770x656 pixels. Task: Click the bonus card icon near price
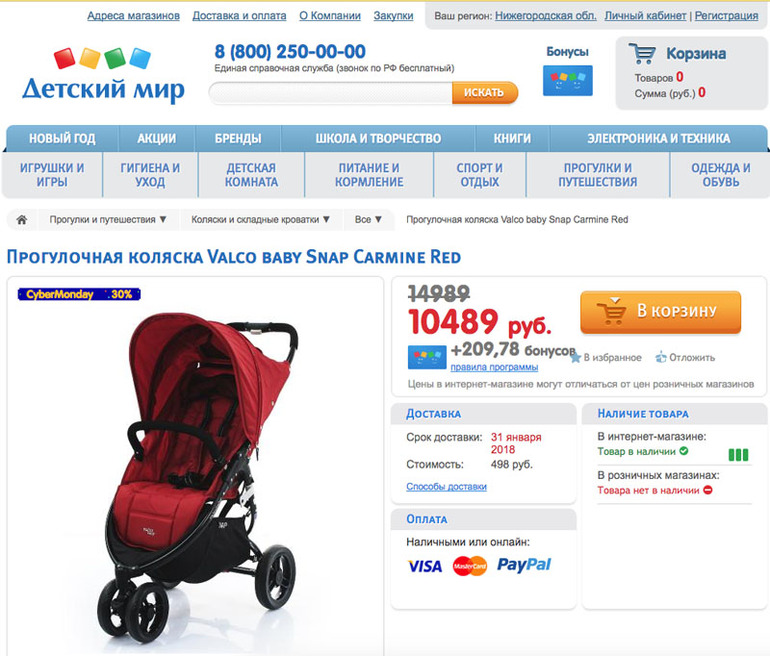427,357
